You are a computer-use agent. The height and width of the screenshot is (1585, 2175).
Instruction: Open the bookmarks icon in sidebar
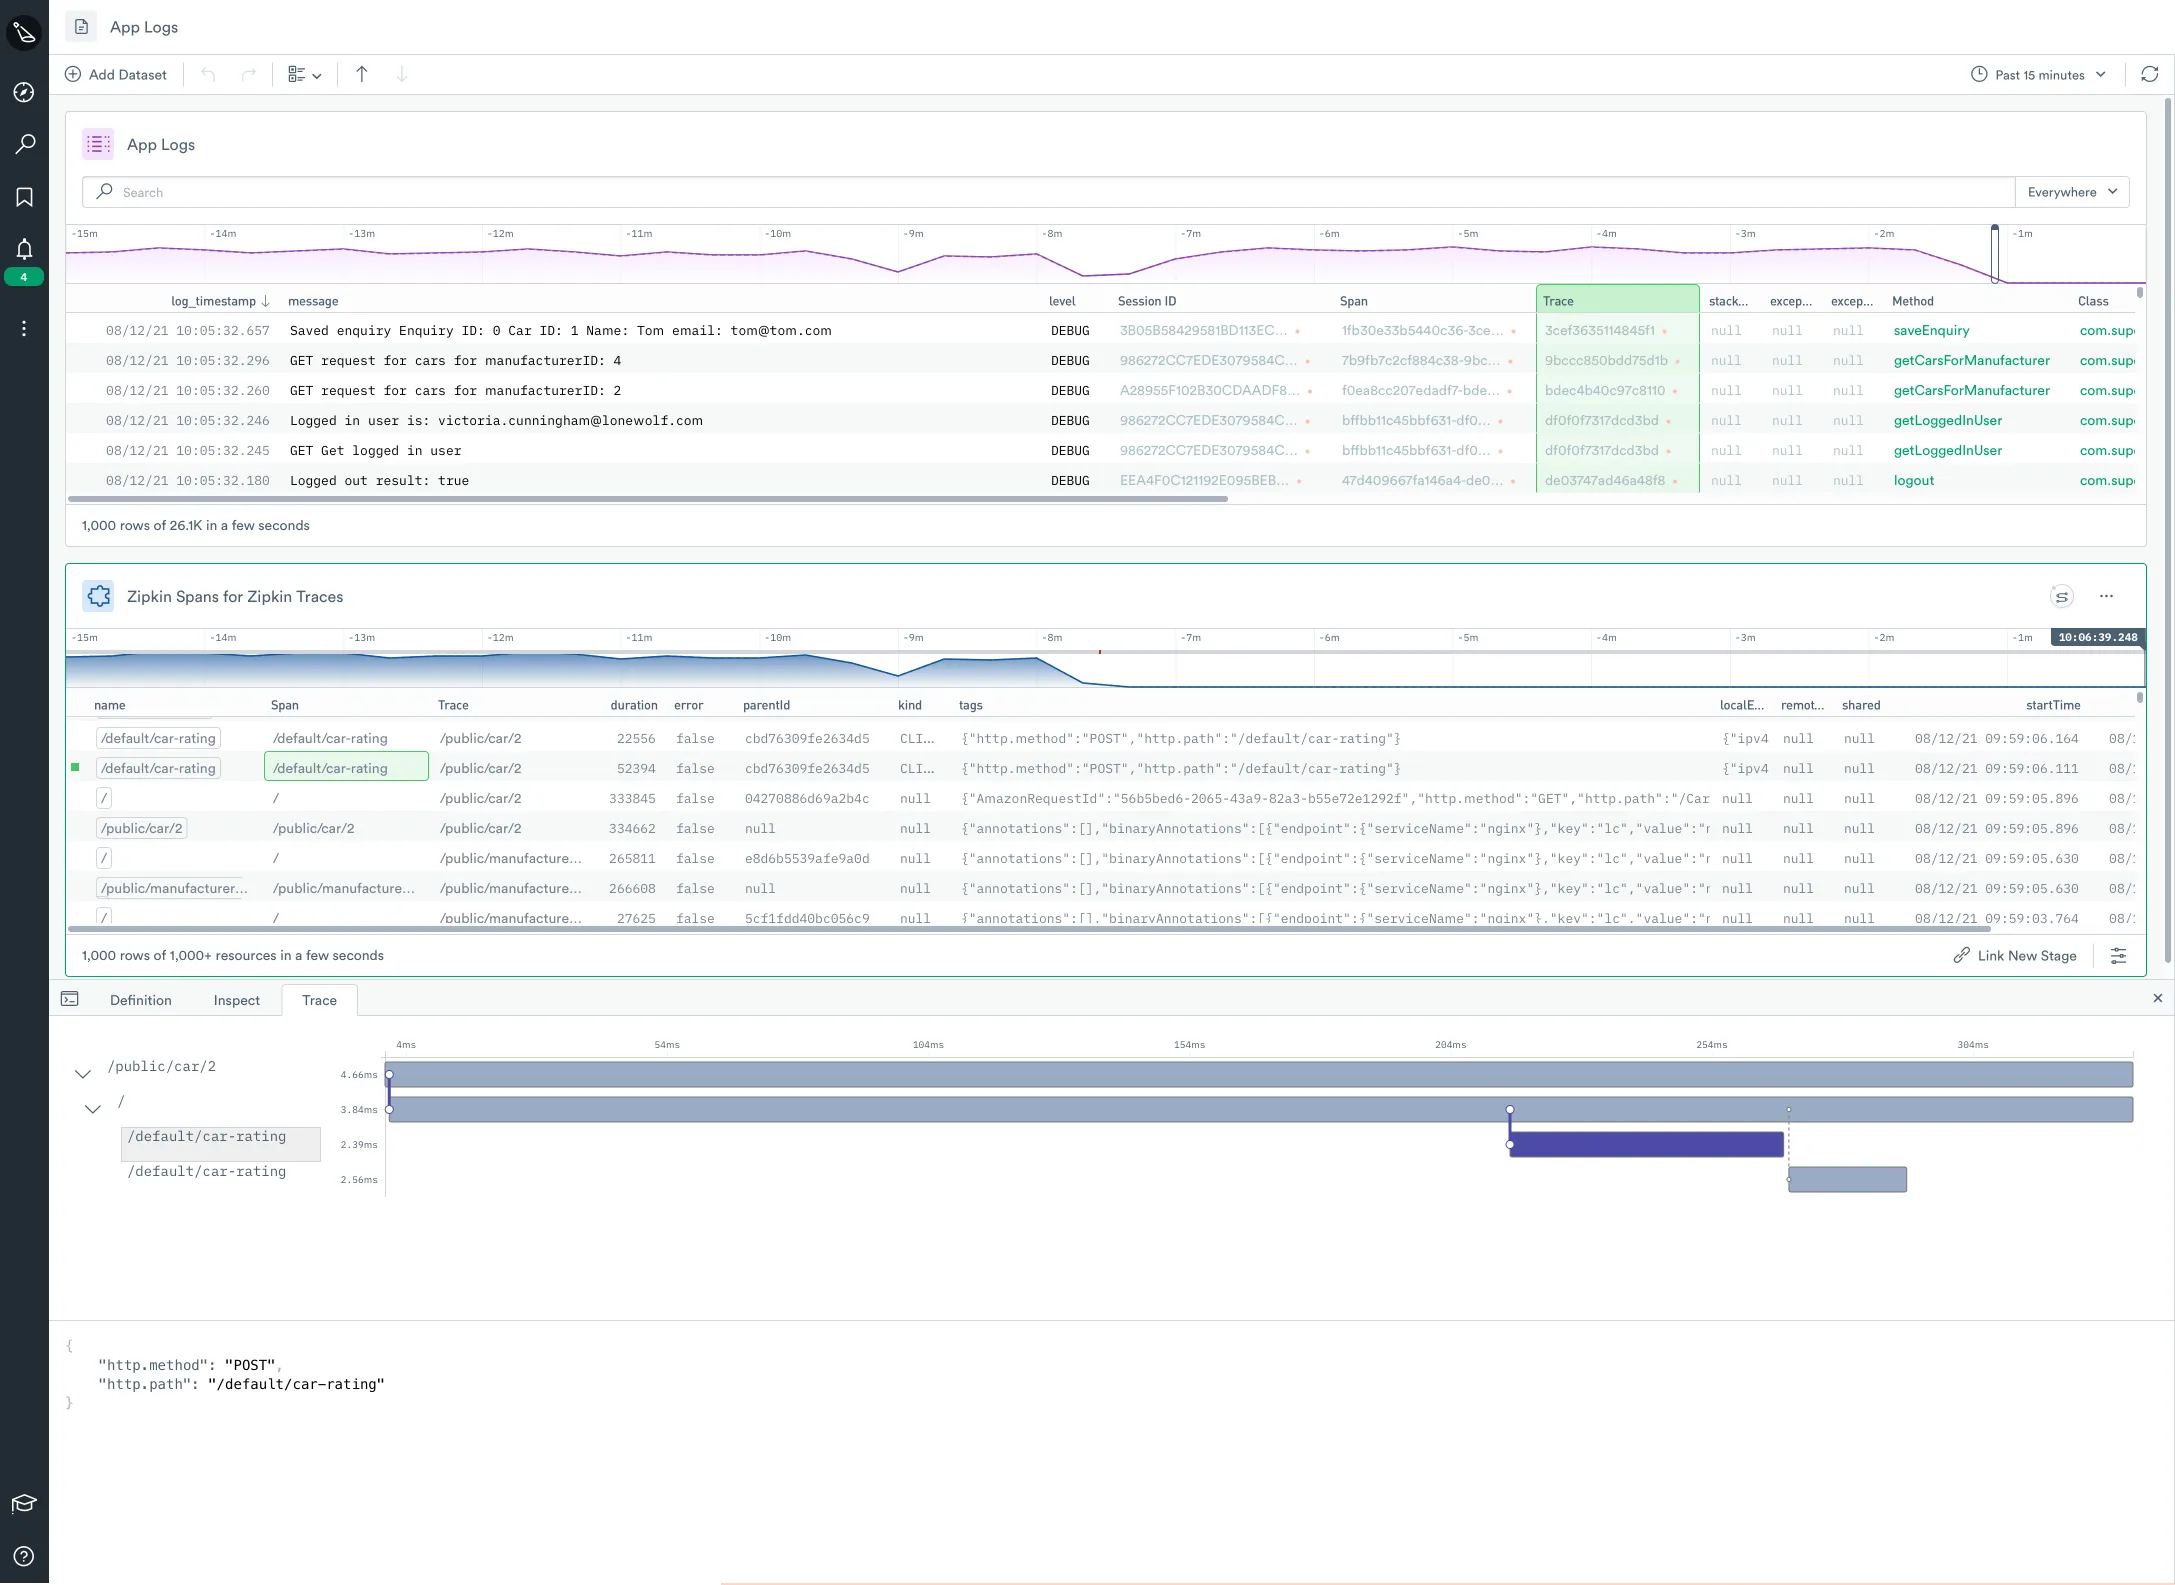click(24, 197)
